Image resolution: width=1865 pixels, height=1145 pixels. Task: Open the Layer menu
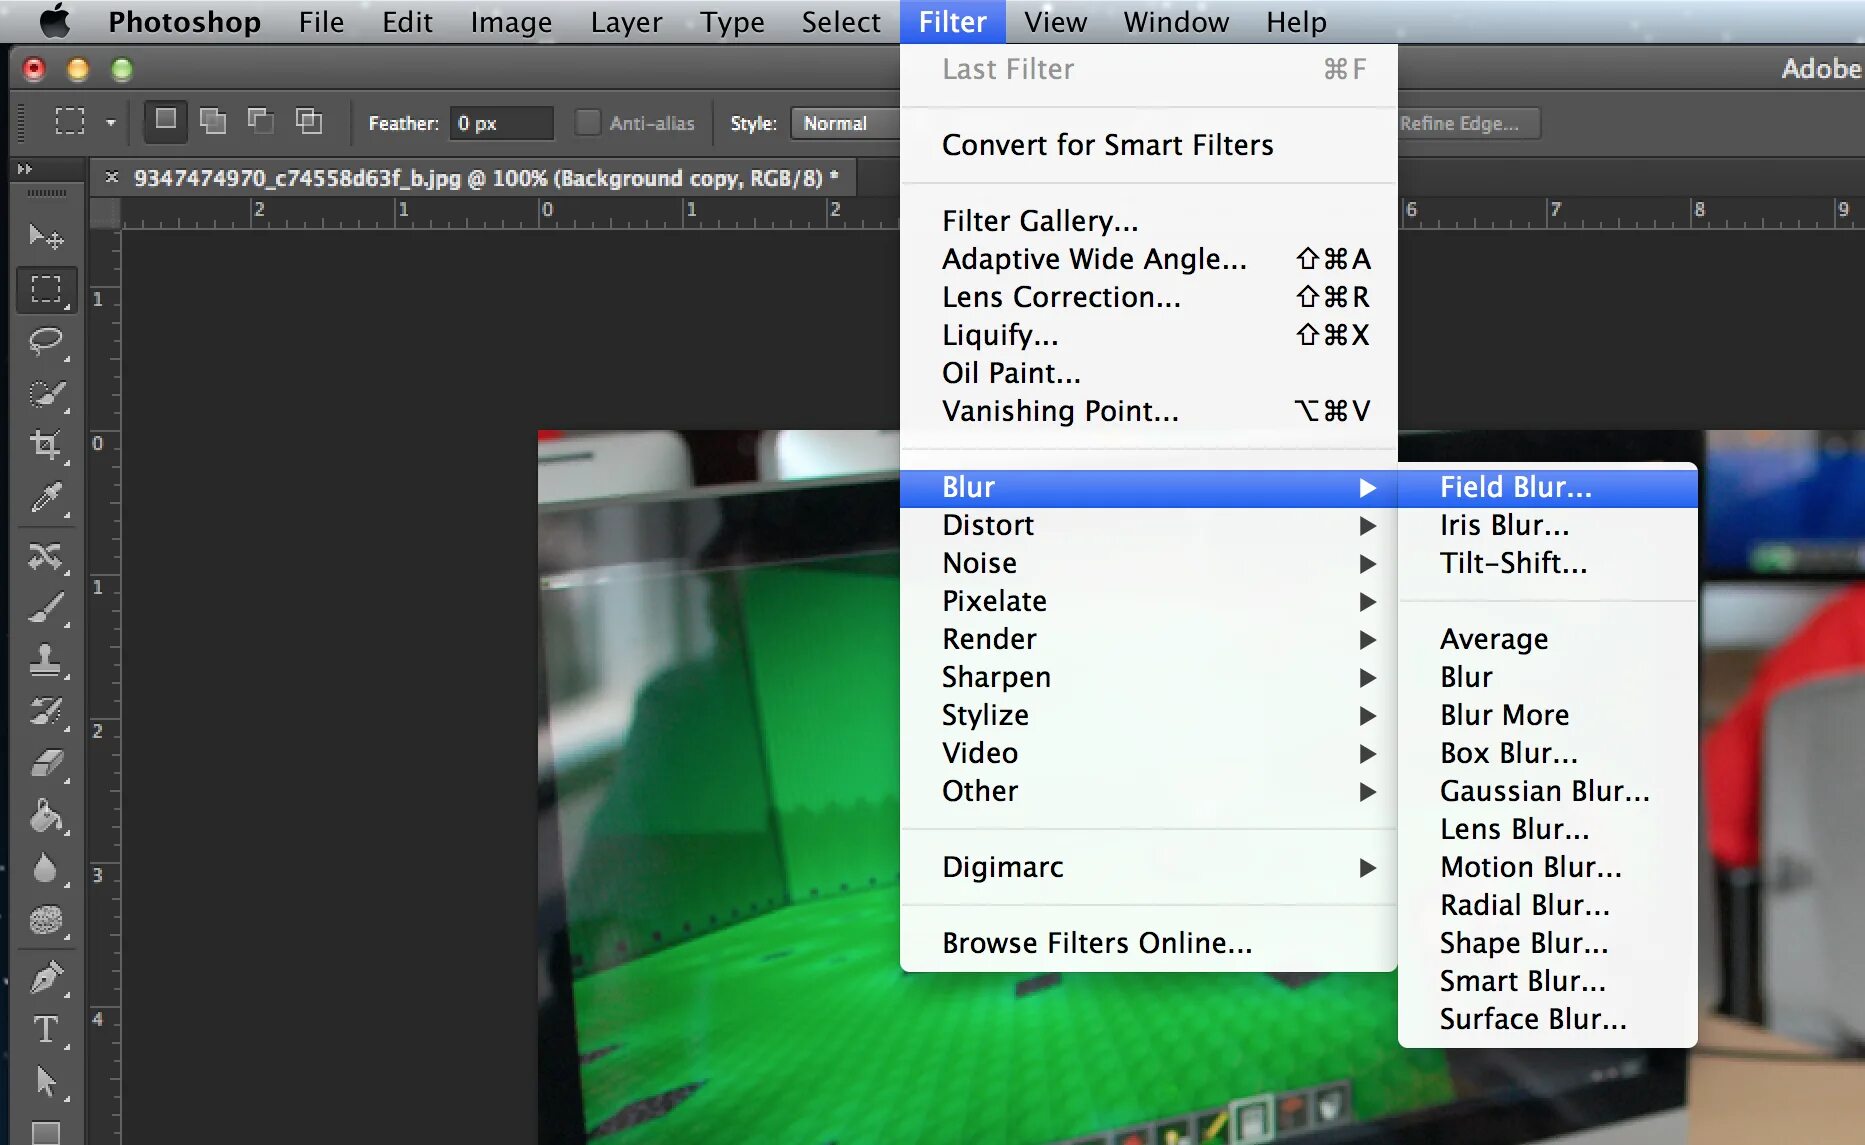pos(626,21)
